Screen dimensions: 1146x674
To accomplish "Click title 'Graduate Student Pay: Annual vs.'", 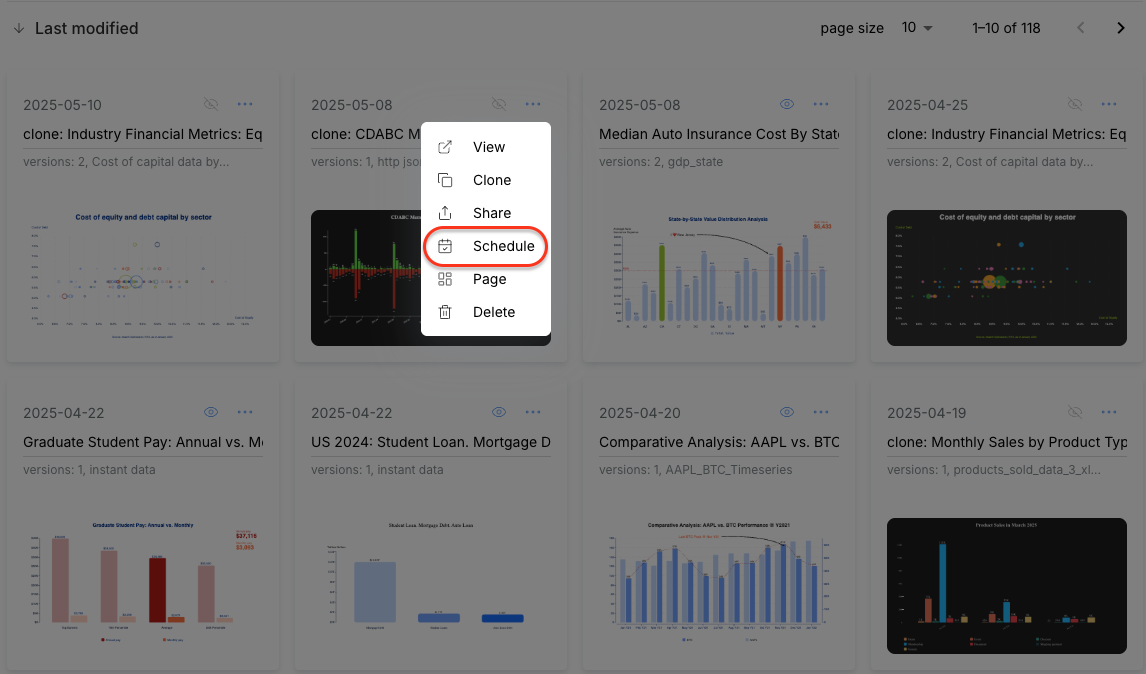I will coord(143,442).
